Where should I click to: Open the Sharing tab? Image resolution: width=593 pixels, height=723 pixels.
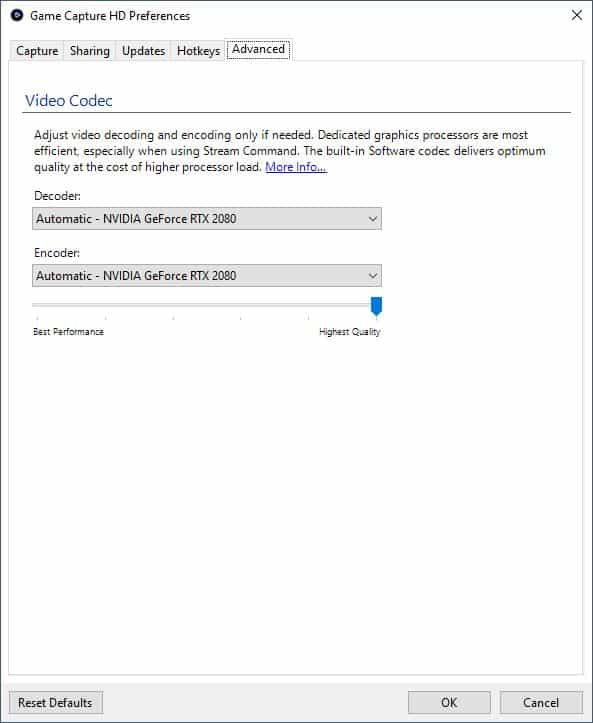90,50
